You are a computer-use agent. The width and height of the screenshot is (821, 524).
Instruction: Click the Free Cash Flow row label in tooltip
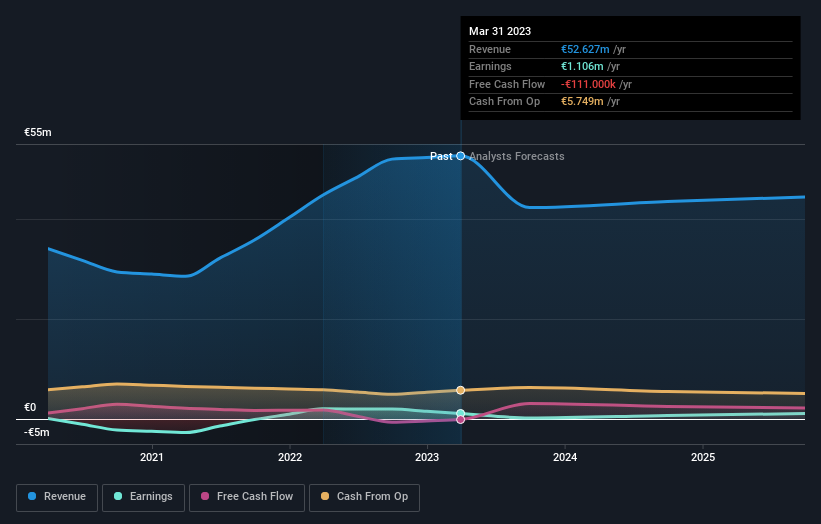(507, 84)
